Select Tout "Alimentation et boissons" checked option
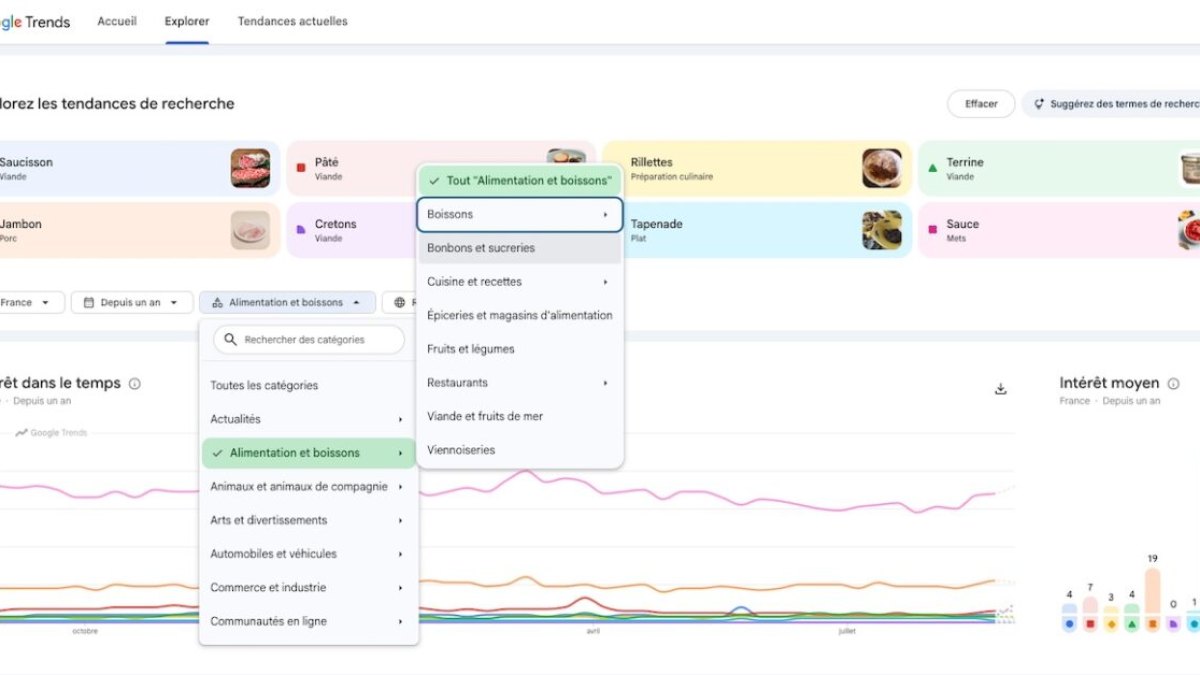This screenshot has height=675, width=1200. pyautogui.click(x=520, y=181)
